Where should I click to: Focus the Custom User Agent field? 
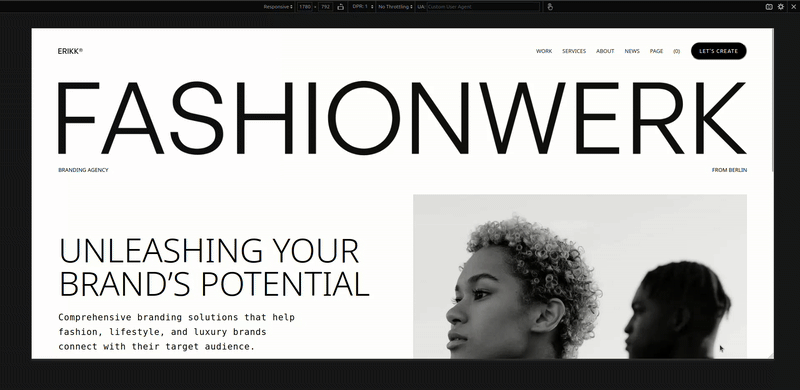483,7
